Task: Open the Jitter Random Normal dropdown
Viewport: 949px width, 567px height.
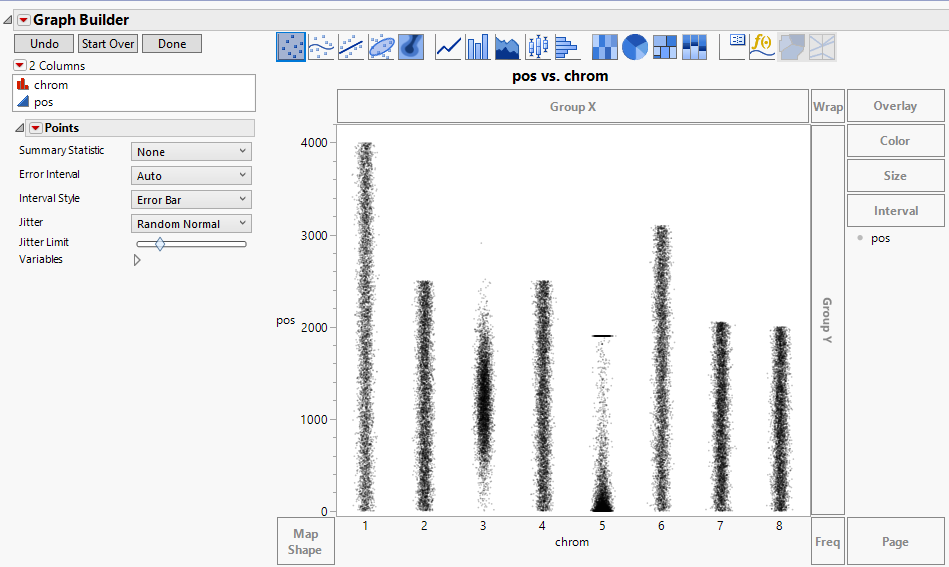Action: pyautogui.click(x=191, y=224)
